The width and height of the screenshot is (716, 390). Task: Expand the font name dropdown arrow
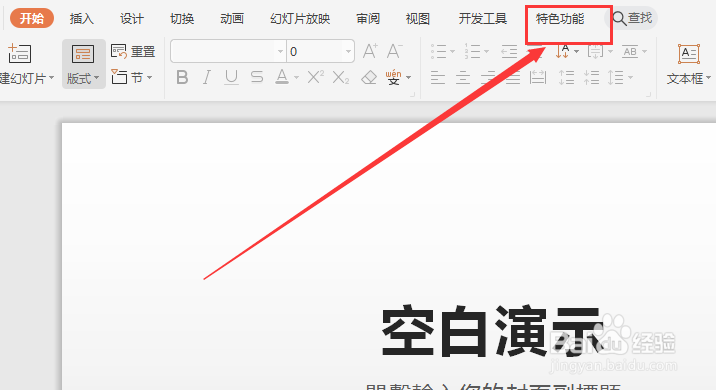(x=280, y=52)
